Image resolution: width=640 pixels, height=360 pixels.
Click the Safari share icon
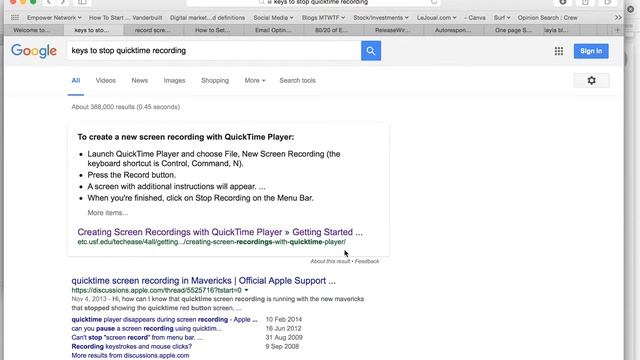[585, 2]
